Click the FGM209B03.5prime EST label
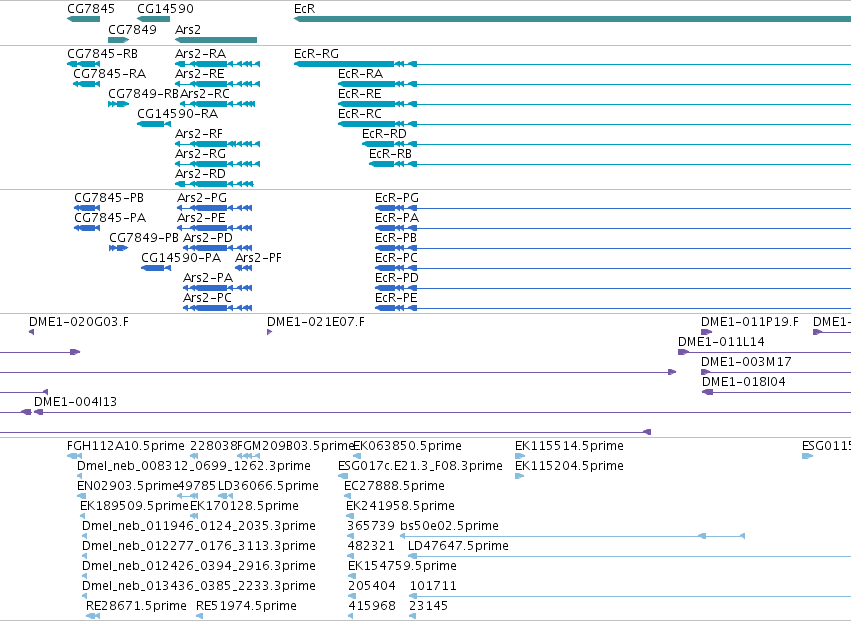851x621 pixels. 296,446
